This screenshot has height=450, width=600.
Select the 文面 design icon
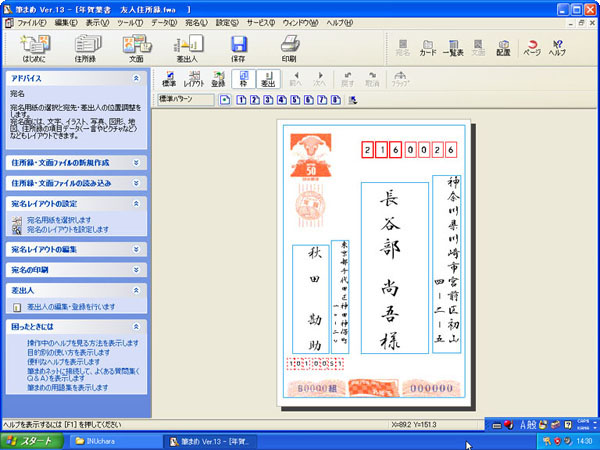tap(135, 48)
